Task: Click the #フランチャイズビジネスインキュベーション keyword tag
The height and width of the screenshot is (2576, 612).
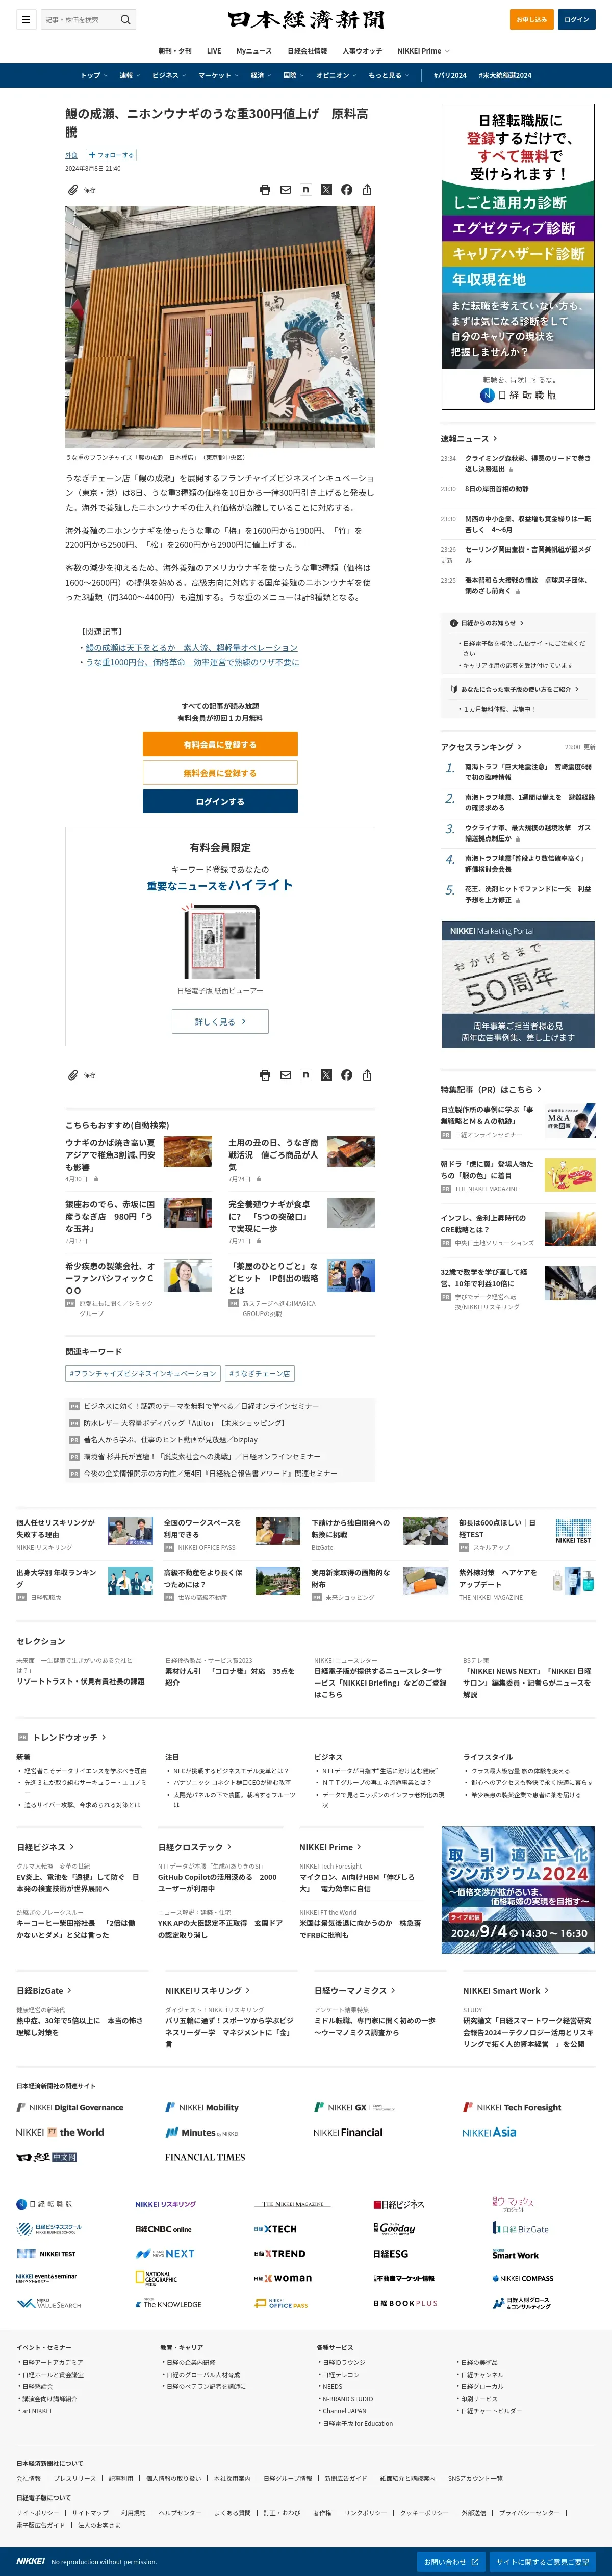Action: 143,1373
